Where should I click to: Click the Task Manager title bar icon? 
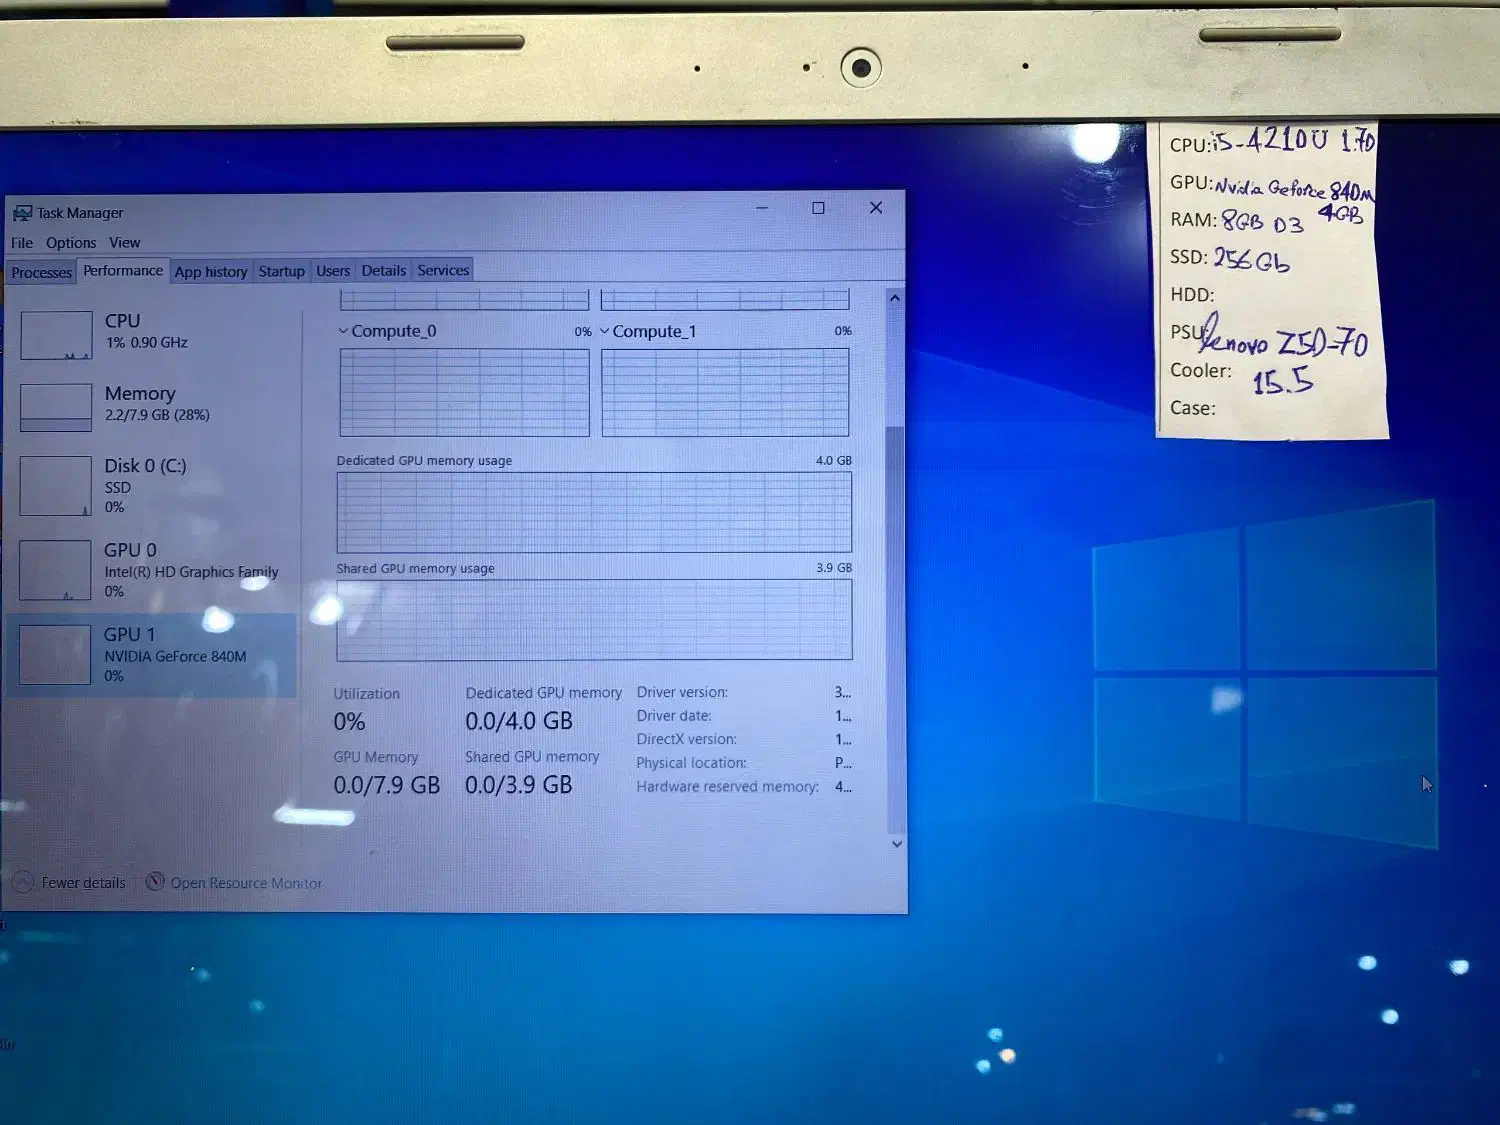coord(22,213)
